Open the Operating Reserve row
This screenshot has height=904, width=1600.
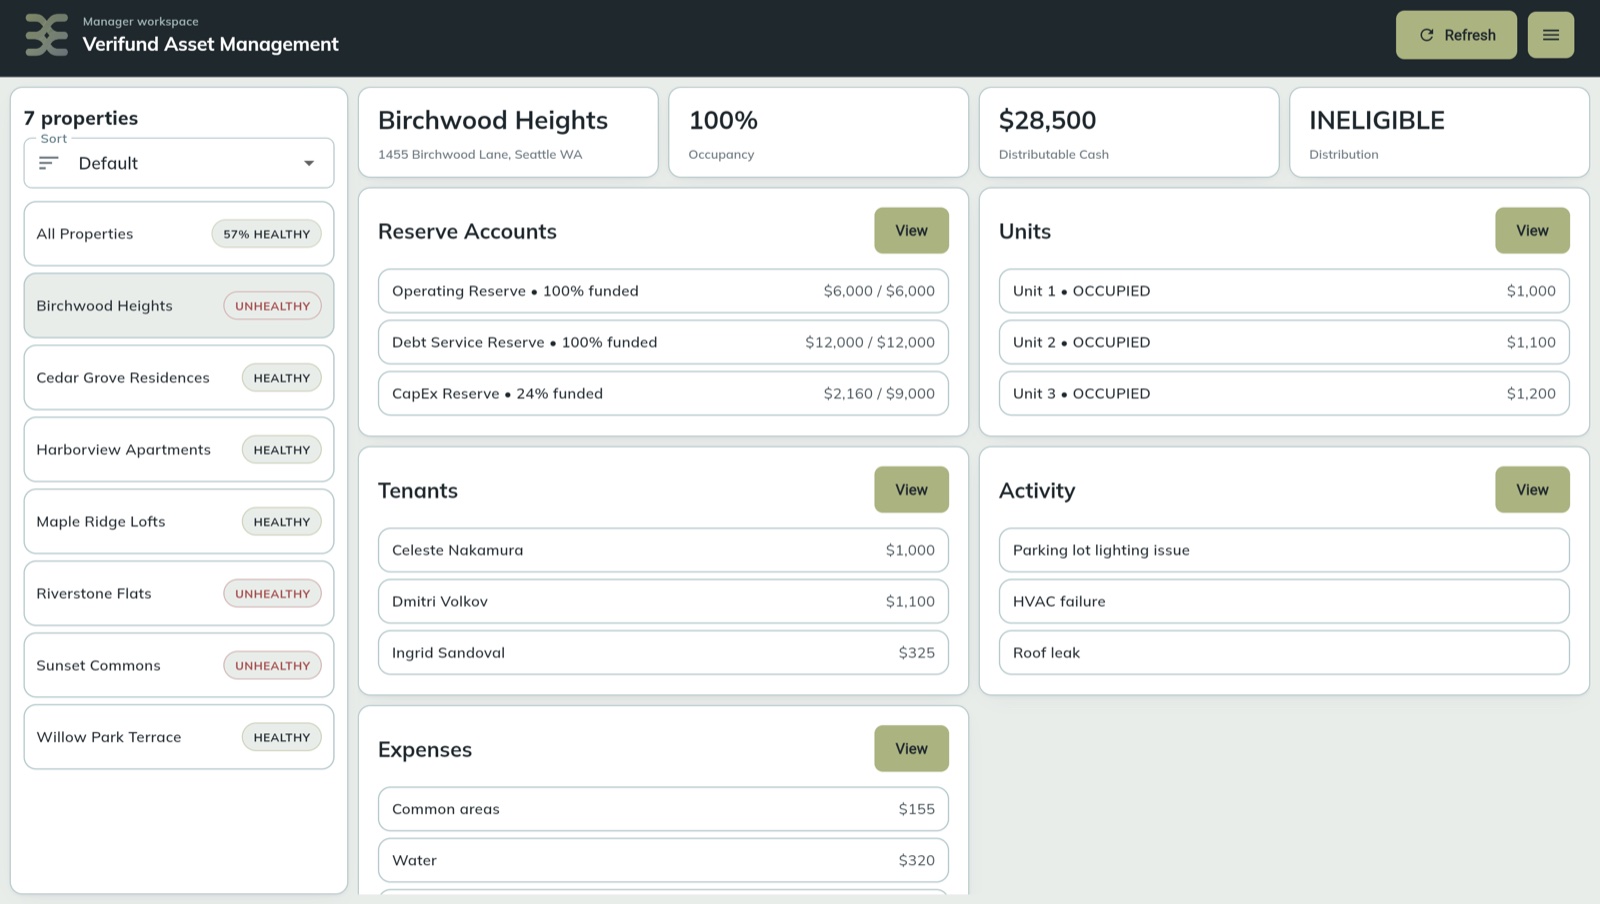(663, 291)
